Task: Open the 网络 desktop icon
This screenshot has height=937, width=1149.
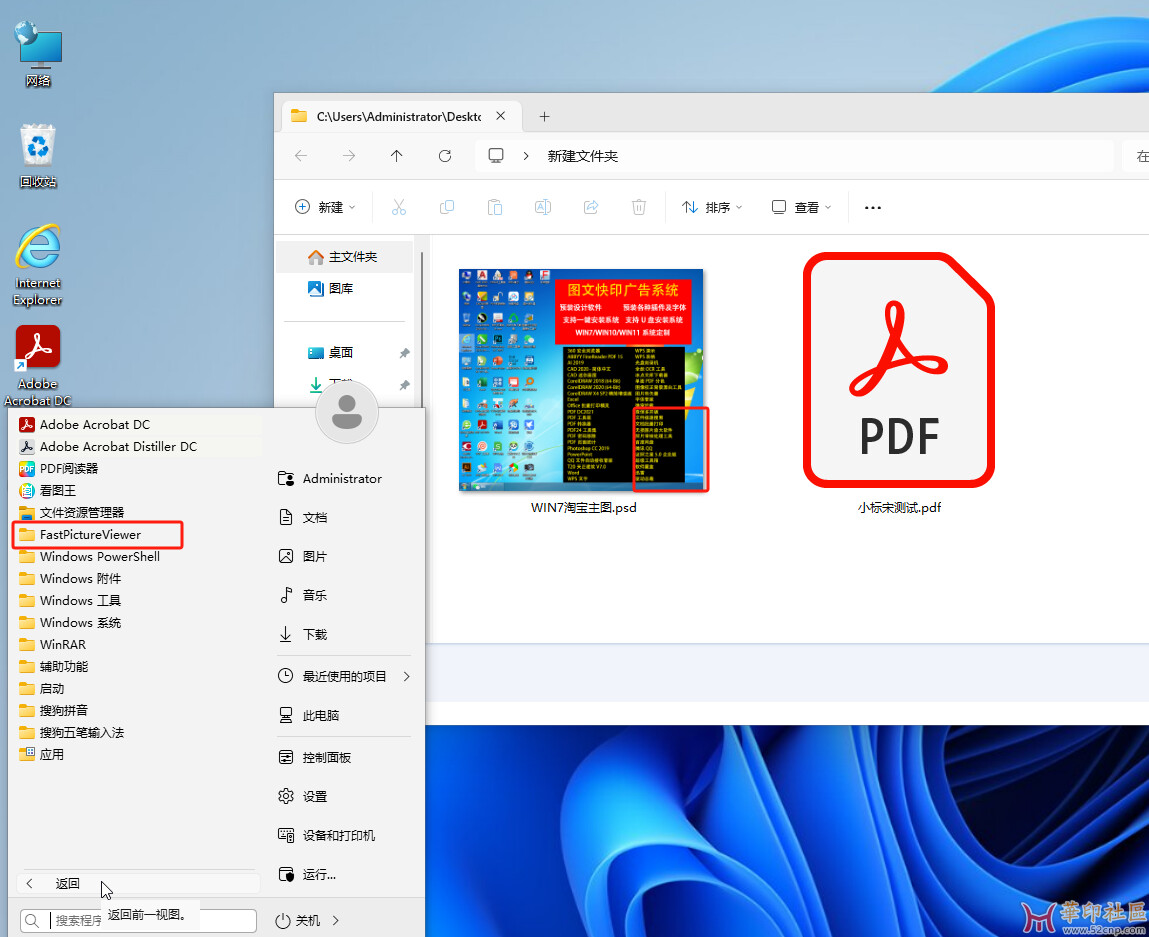Action: [x=38, y=54]
